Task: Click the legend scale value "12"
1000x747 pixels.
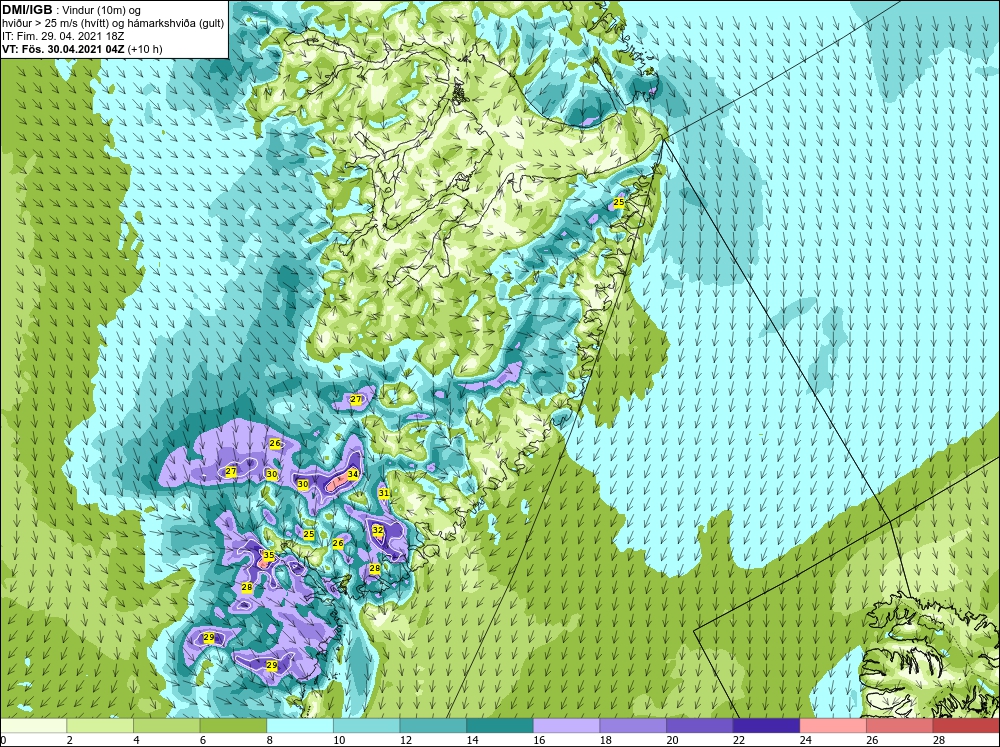Action: pos(405,740)
